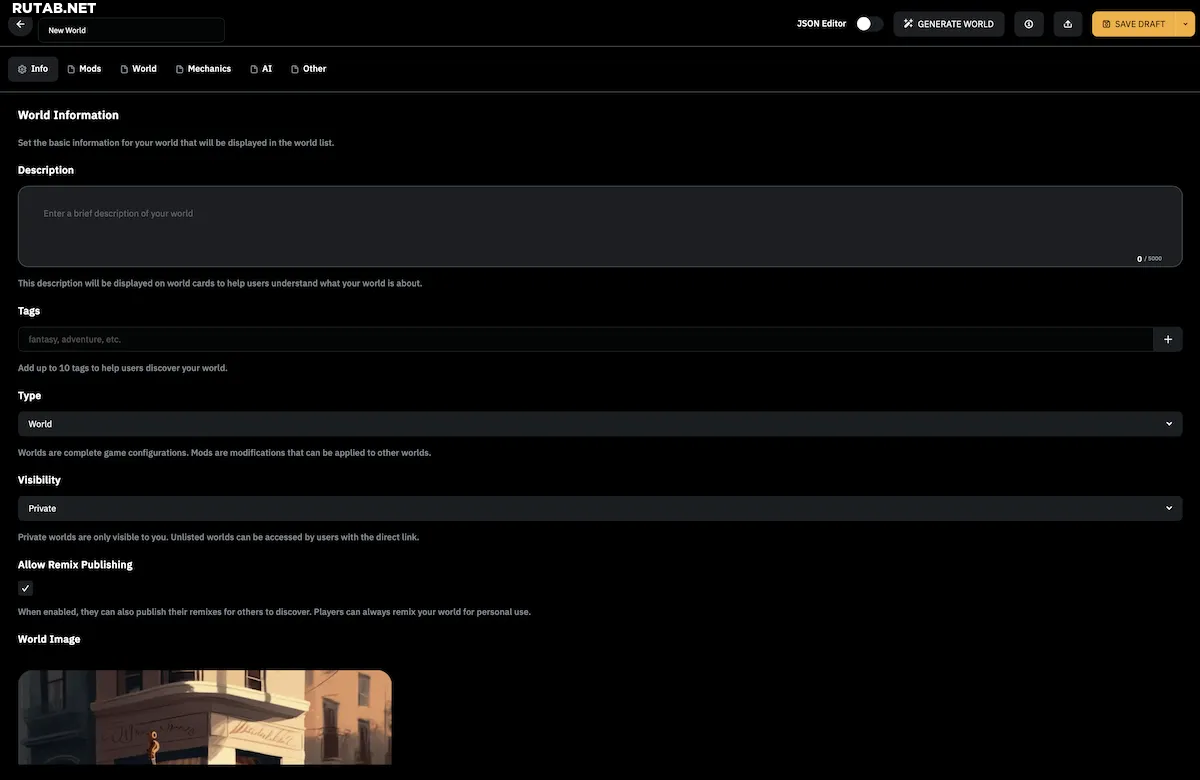Uncheck the Allow Remix Publishing checkbox

(x=26, y=588)
